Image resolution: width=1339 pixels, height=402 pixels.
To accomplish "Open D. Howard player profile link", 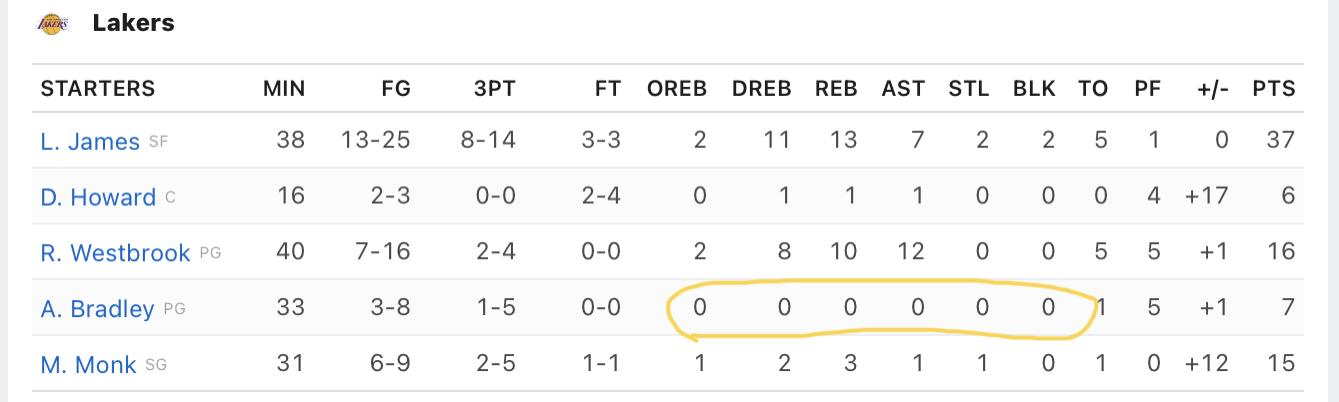I will click(x=98, y=197).
